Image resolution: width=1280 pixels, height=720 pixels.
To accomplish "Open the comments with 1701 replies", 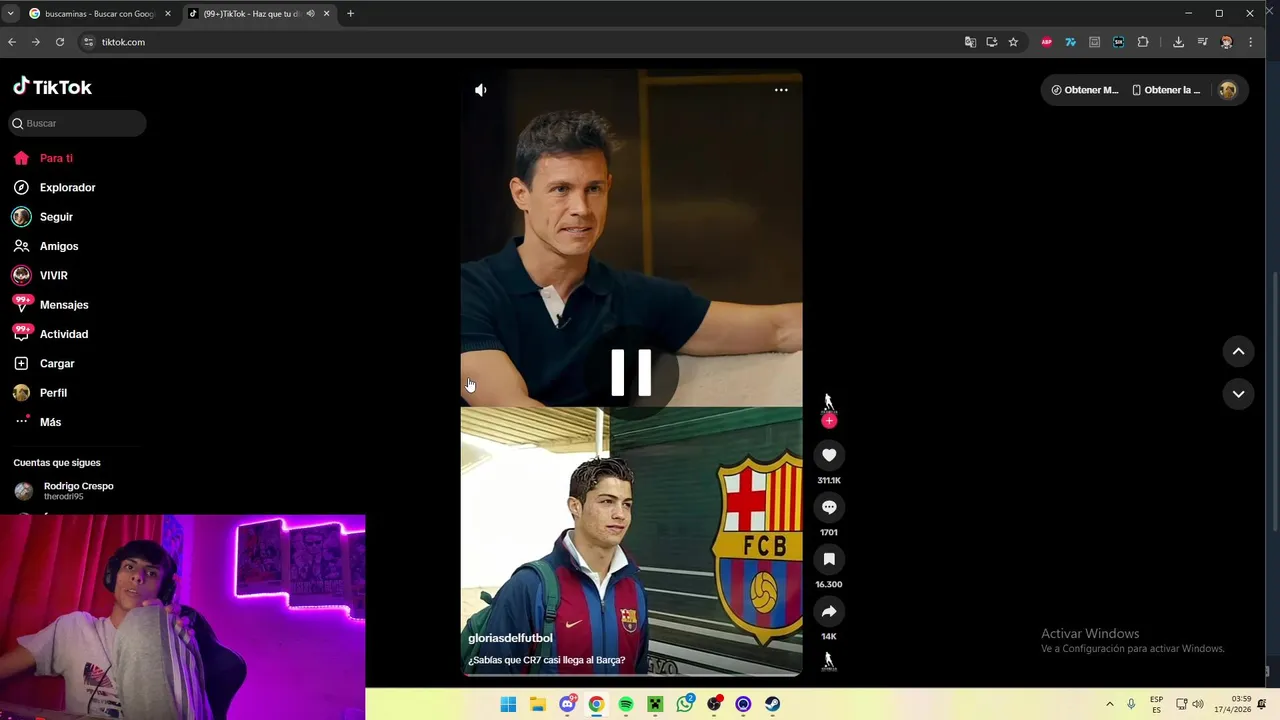I will pyautogui.click(x=829, y=507).
